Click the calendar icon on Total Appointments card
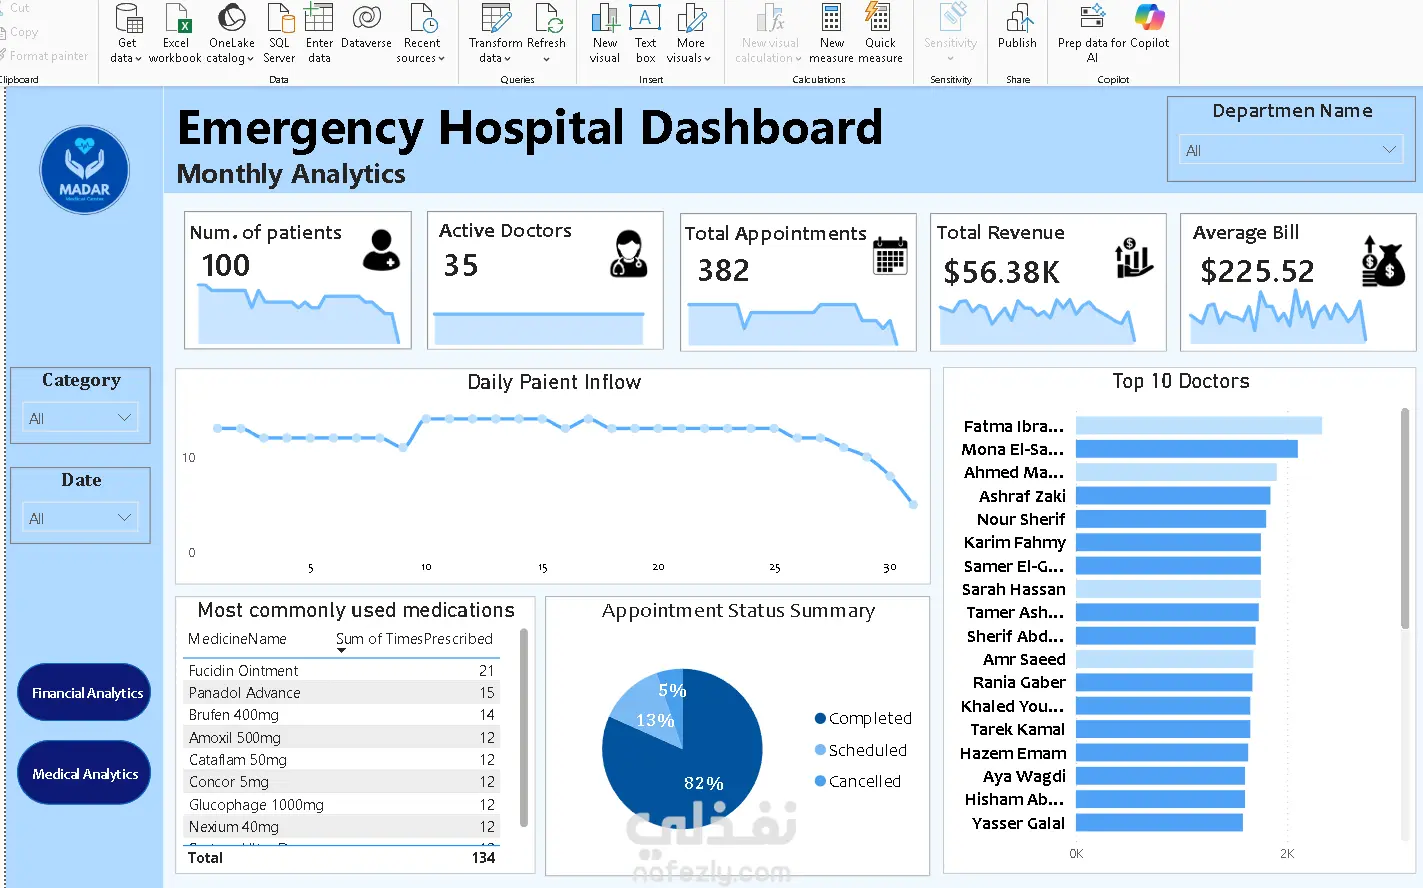This screenshot has width=1423, height=888. pyautogui.click(x=890, y=256)
